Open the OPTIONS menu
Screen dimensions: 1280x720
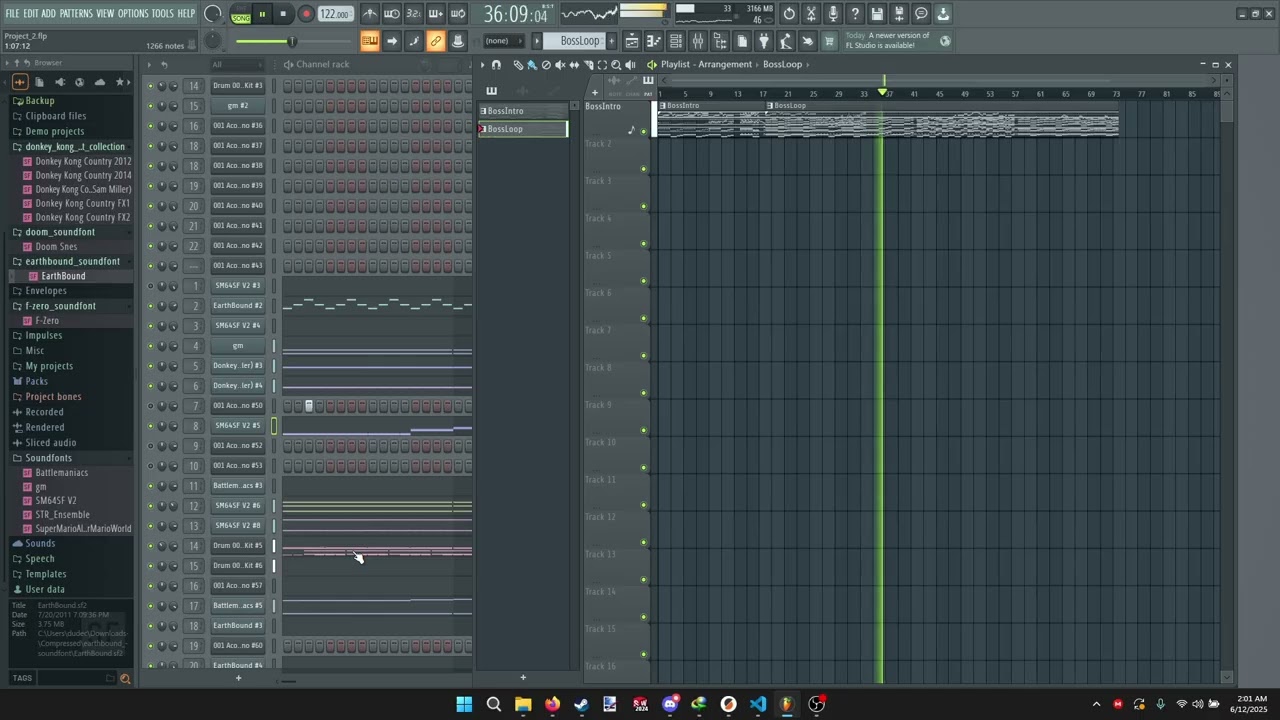tap(133, 14)
